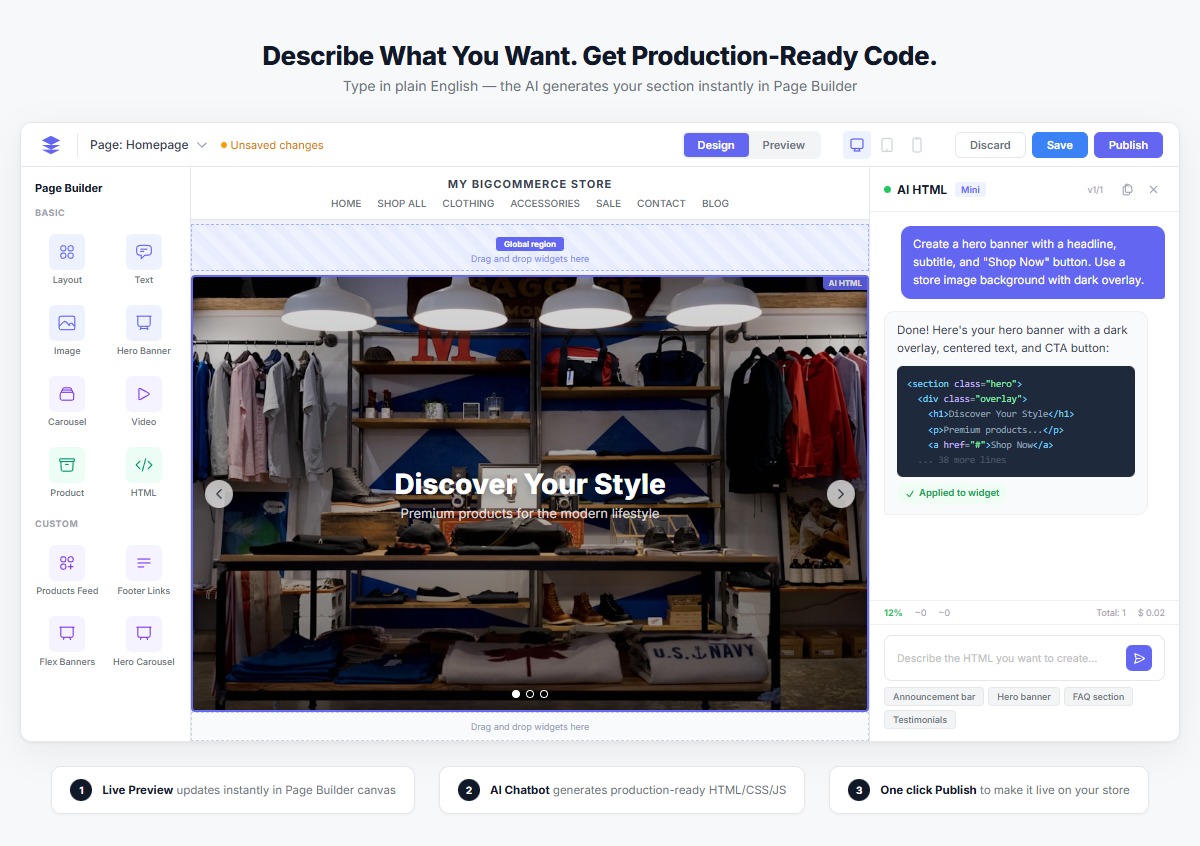Enable desktop preview mode
The image size is (1200, 846).
pos(856,144)
